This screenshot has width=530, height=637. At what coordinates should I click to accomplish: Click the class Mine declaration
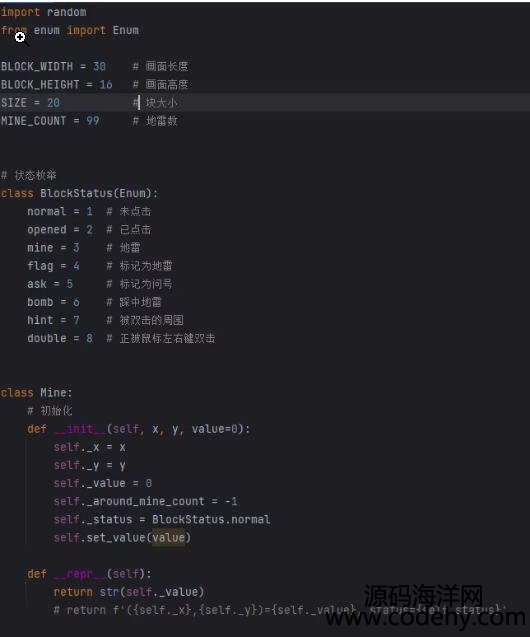click(36, 393)
